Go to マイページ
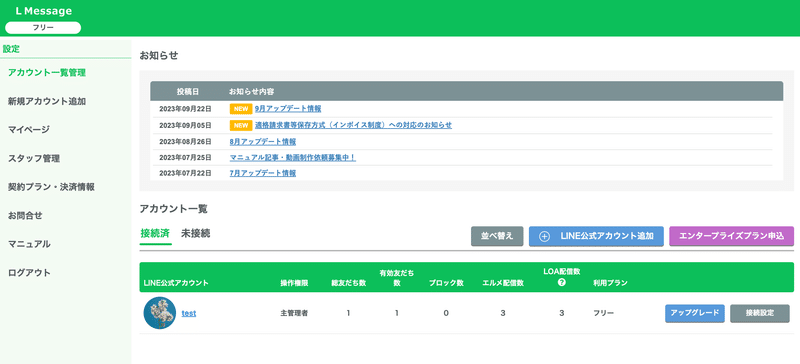 tap(29, 130)
